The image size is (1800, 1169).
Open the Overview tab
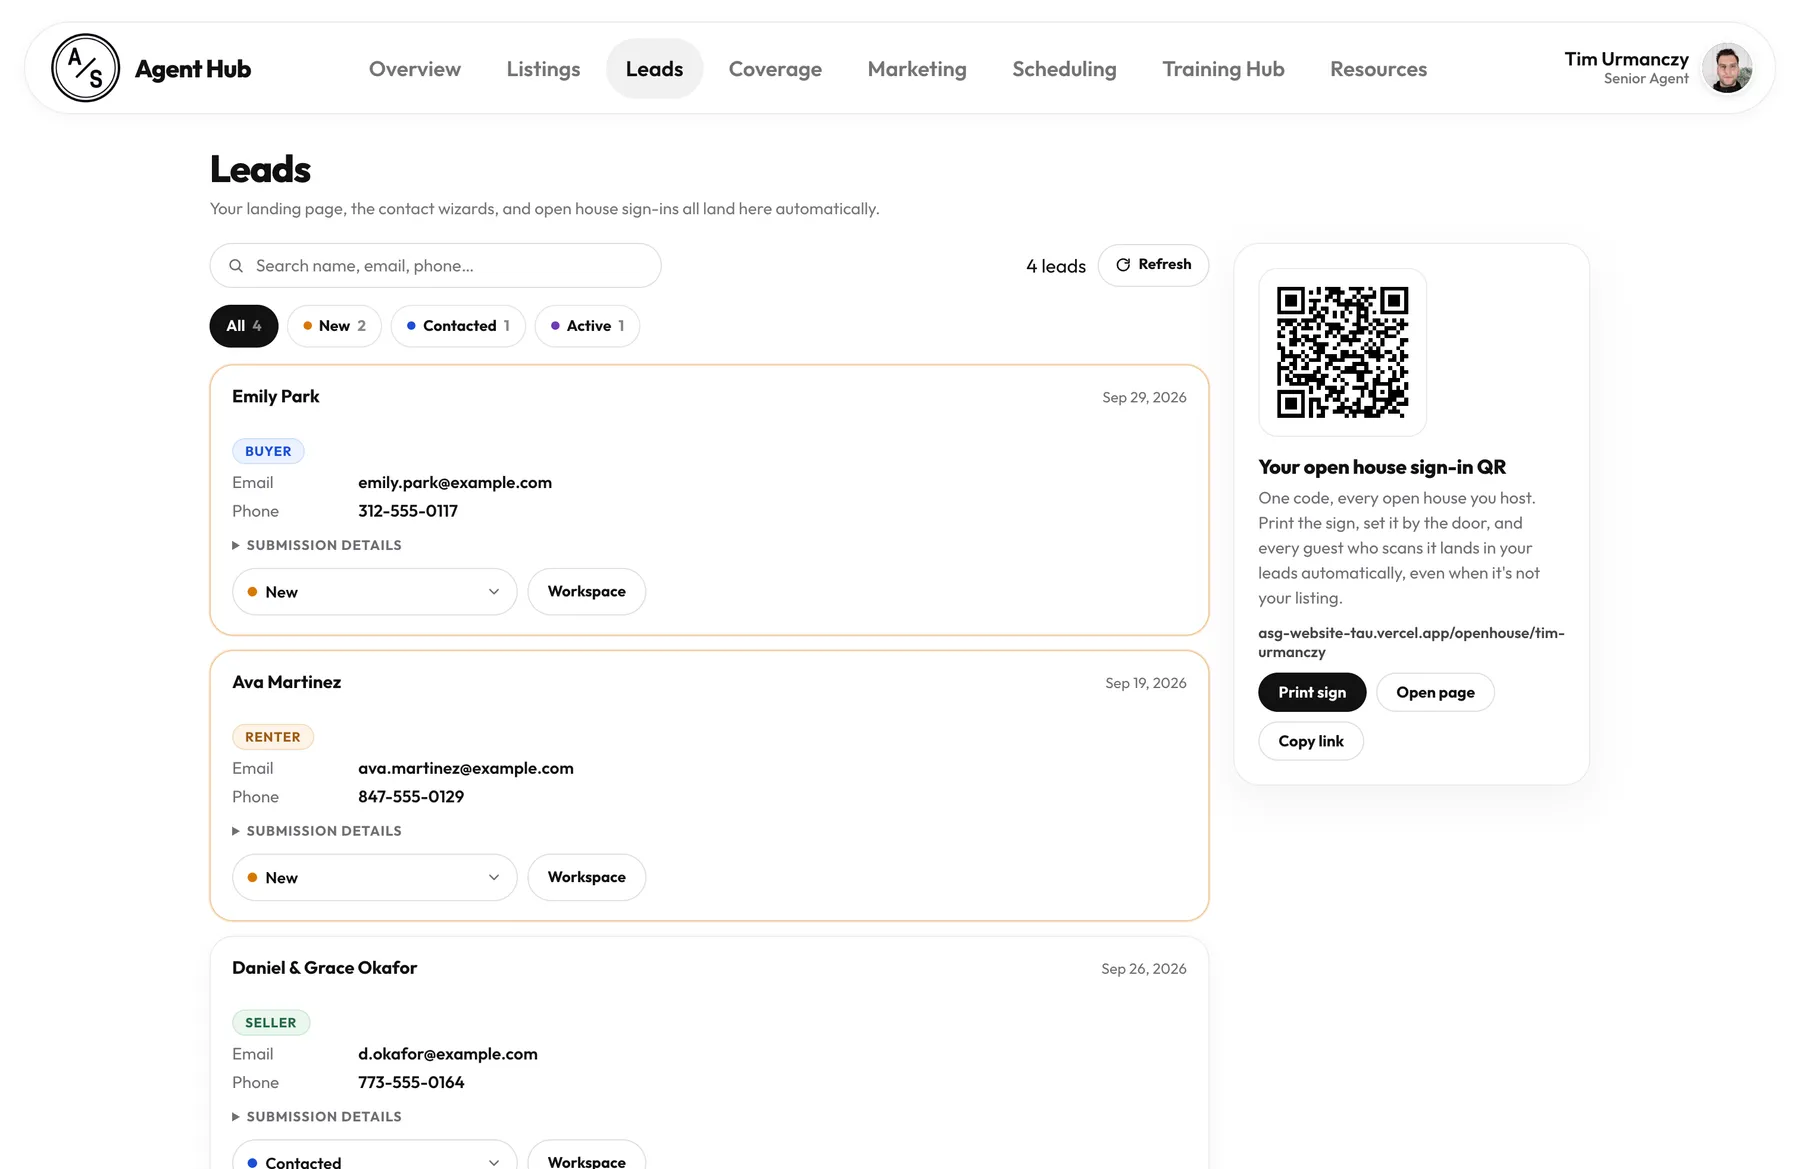tap(415, 69)
